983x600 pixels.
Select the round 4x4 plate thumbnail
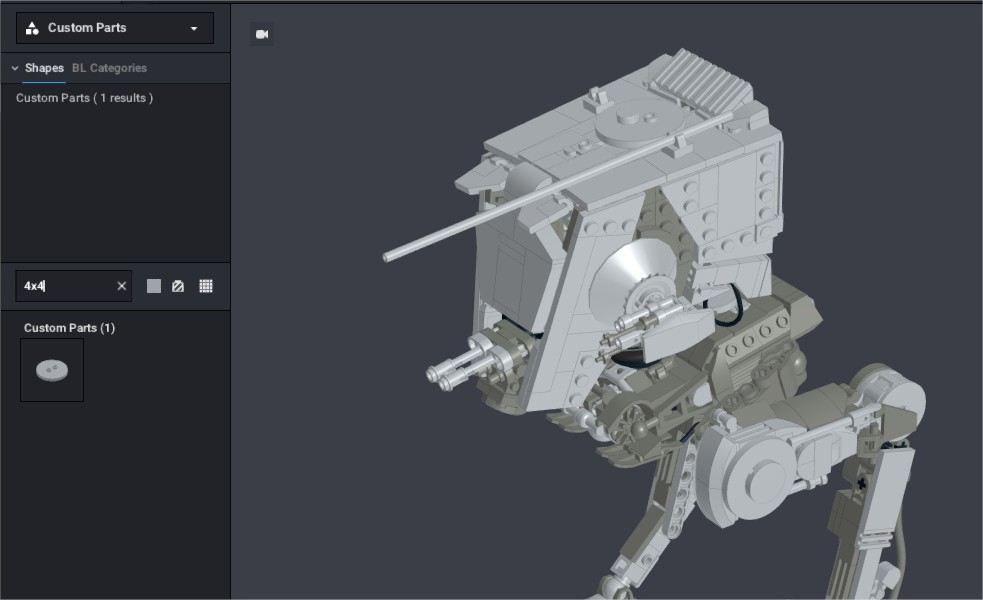coord(52,370)
